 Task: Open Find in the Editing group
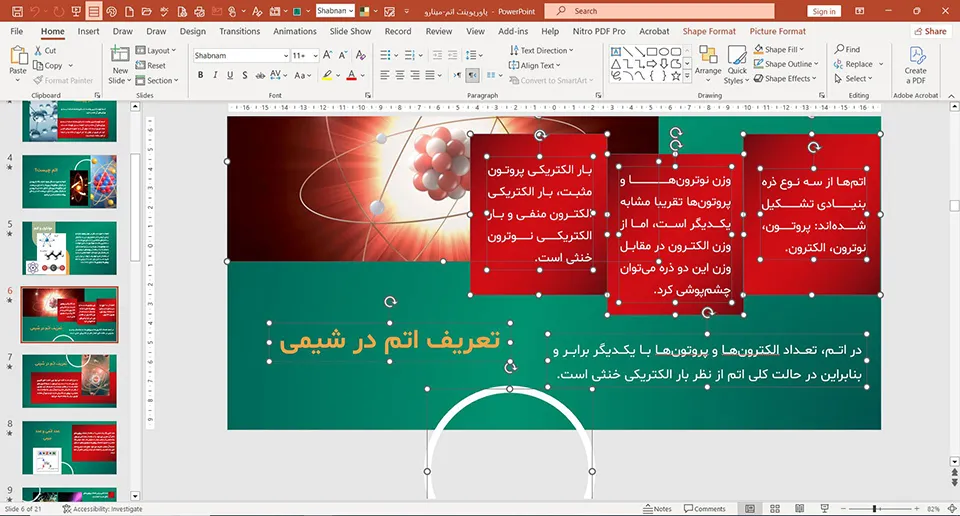click(847, 49)
